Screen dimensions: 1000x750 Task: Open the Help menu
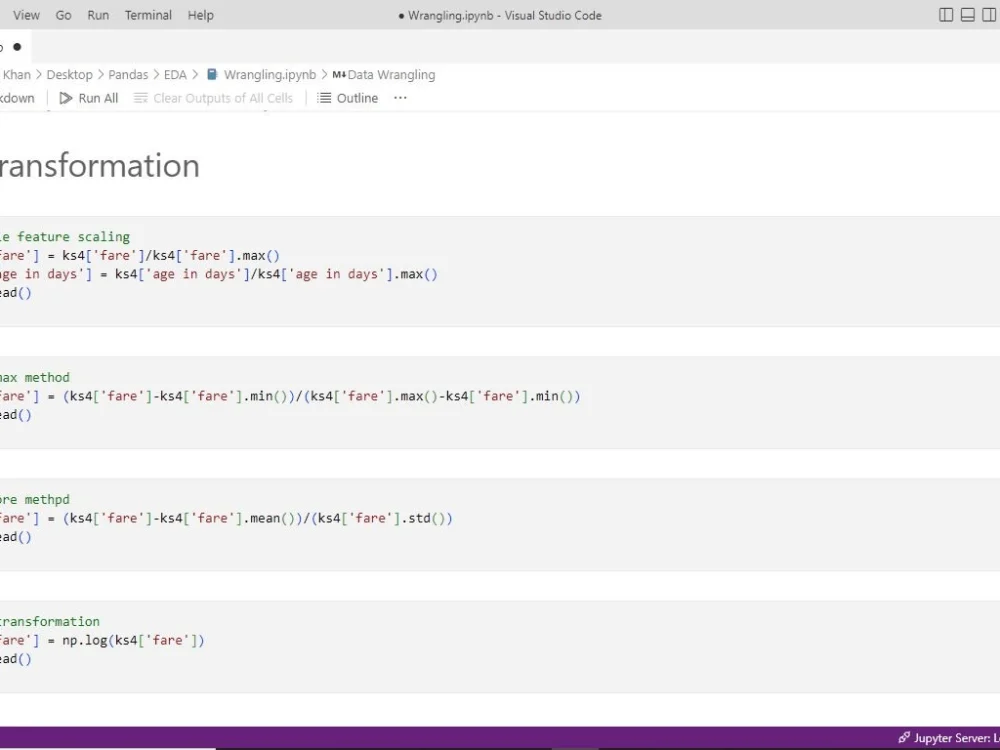tap(200, 15)
